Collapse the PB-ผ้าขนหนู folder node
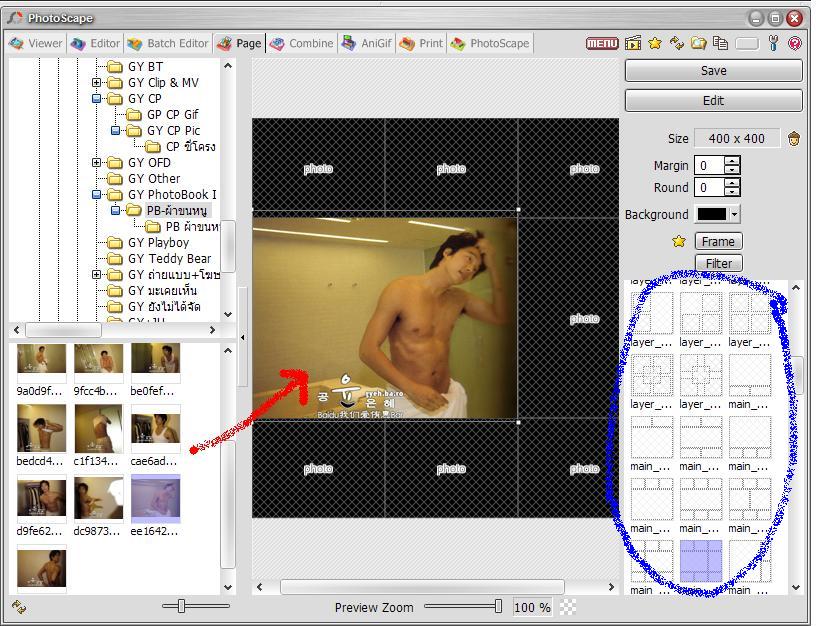The width and height of the screenshot is (838, 626). point(115,211)
